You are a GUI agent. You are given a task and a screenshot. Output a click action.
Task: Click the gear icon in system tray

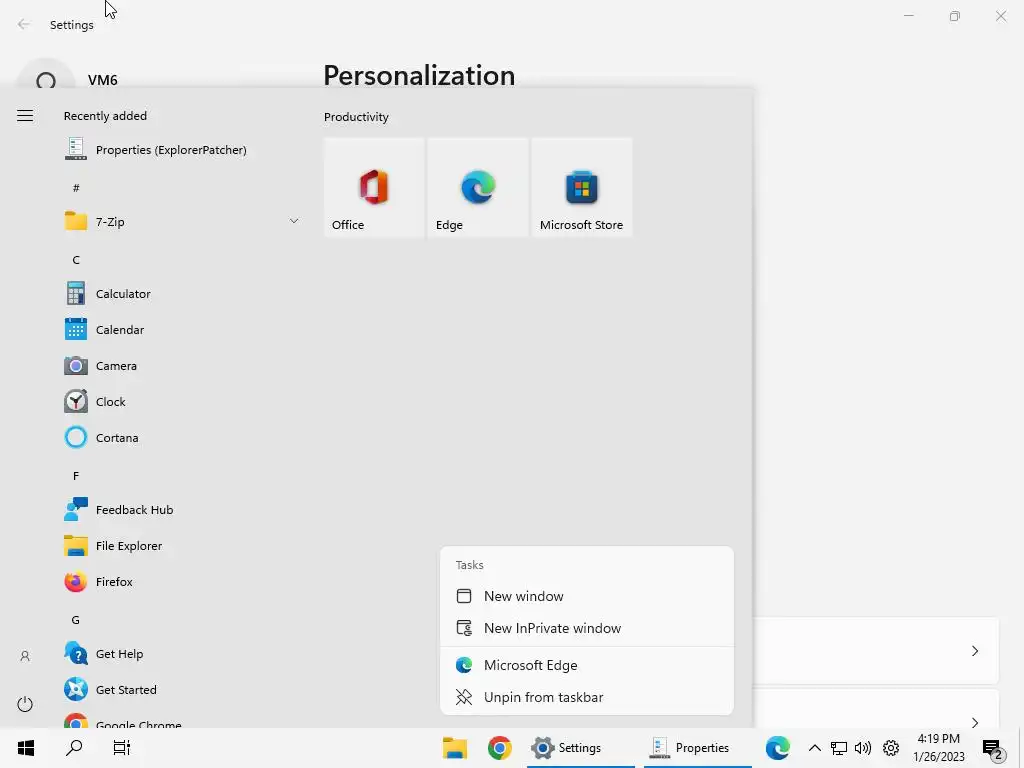coord(891,748)
